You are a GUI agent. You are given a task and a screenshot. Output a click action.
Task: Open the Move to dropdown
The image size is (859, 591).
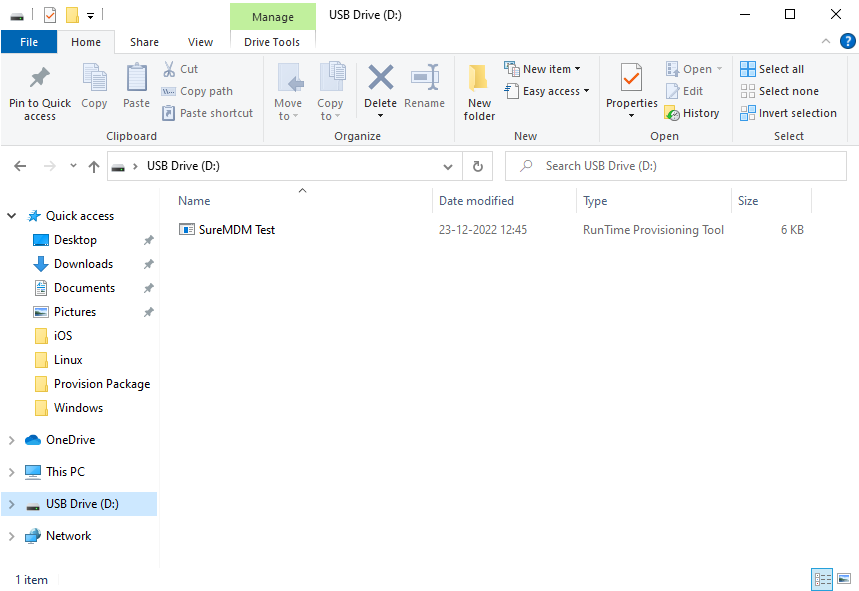click(x=288, y=91)
